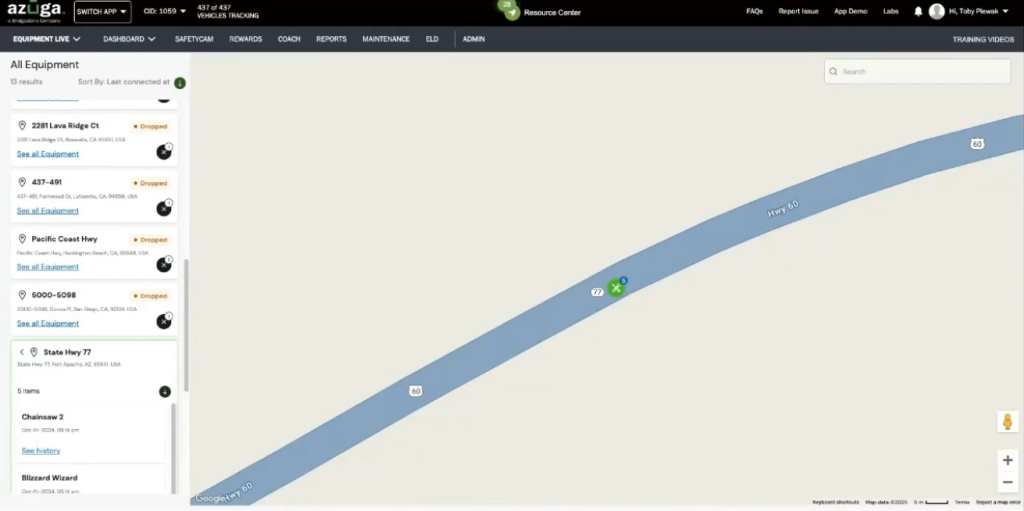Viewport: 1024px width, 511px height.
Task: Open the SWITCH APP dropdown
Action: click(103, 12)
